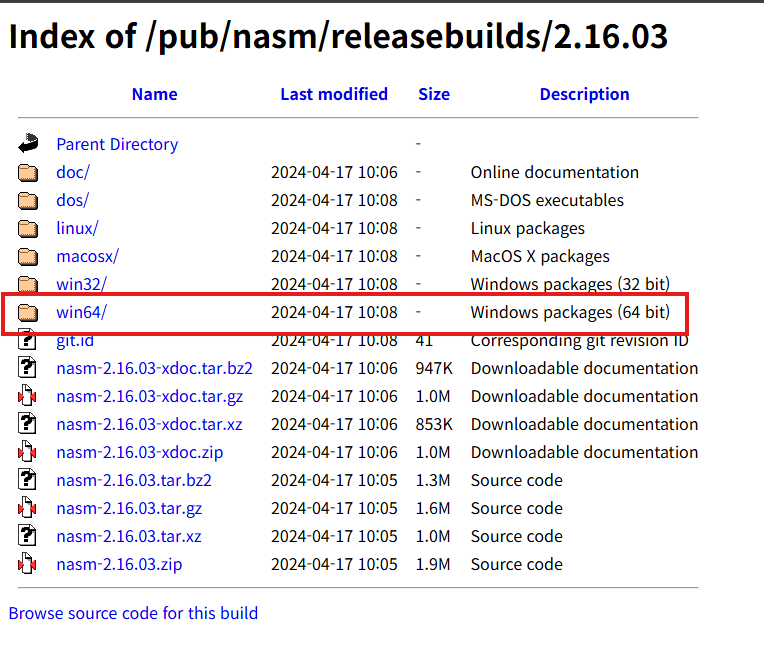Click the 1.3M size value
The width and height of the screenshot is (764, 656).
pyautogui.click(x=433, y=480)
